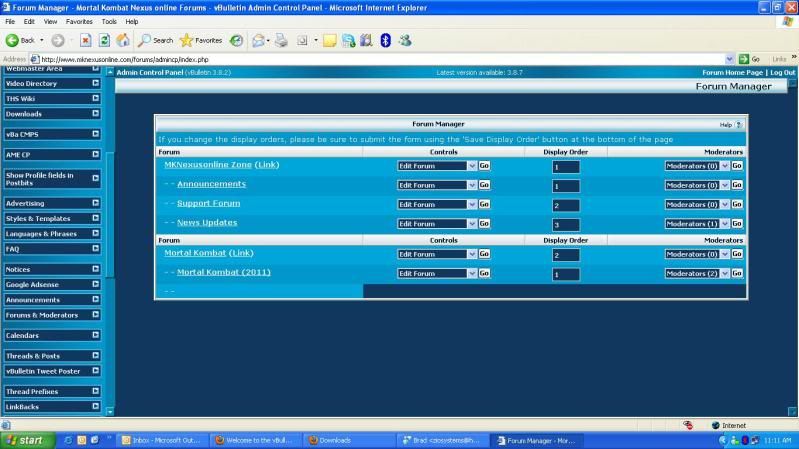Click the Help question mark icon
The width and height of the screenshot is (799, 449).
(x=738, y=124)
